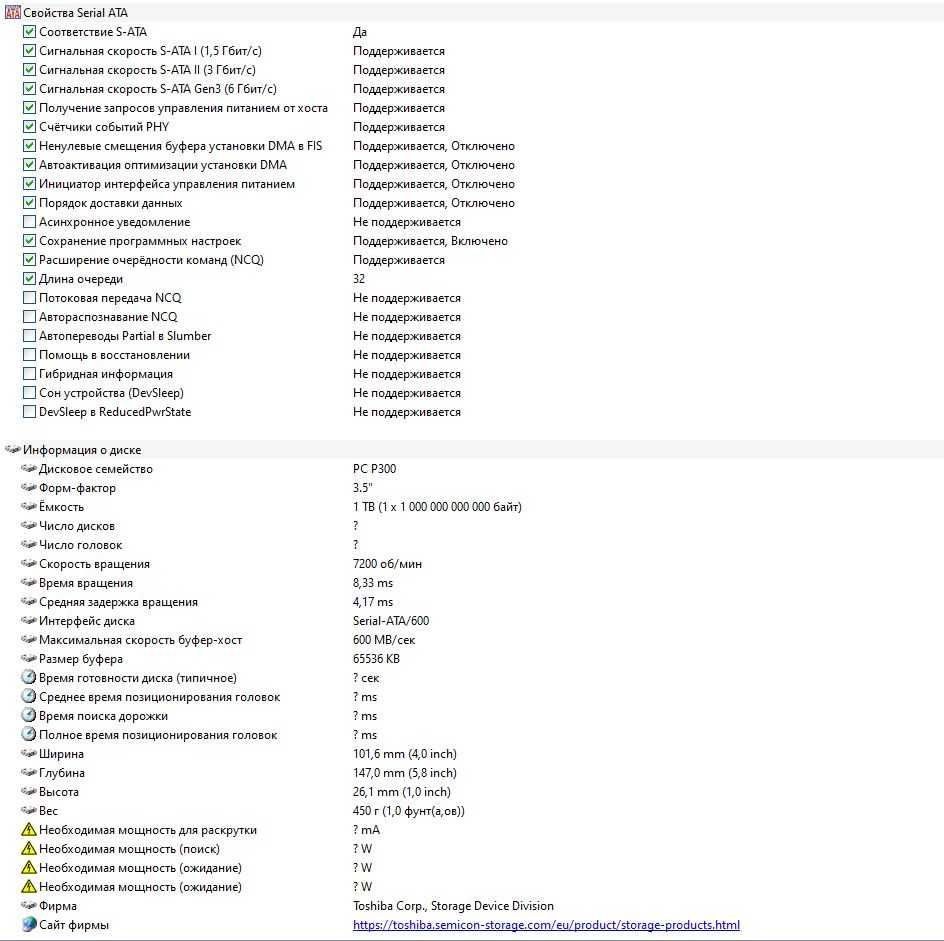This screenshot has width=944, height=941.
Task: Click the drive icon beside Дисковое семейство
Action: [x=28, y=468]
